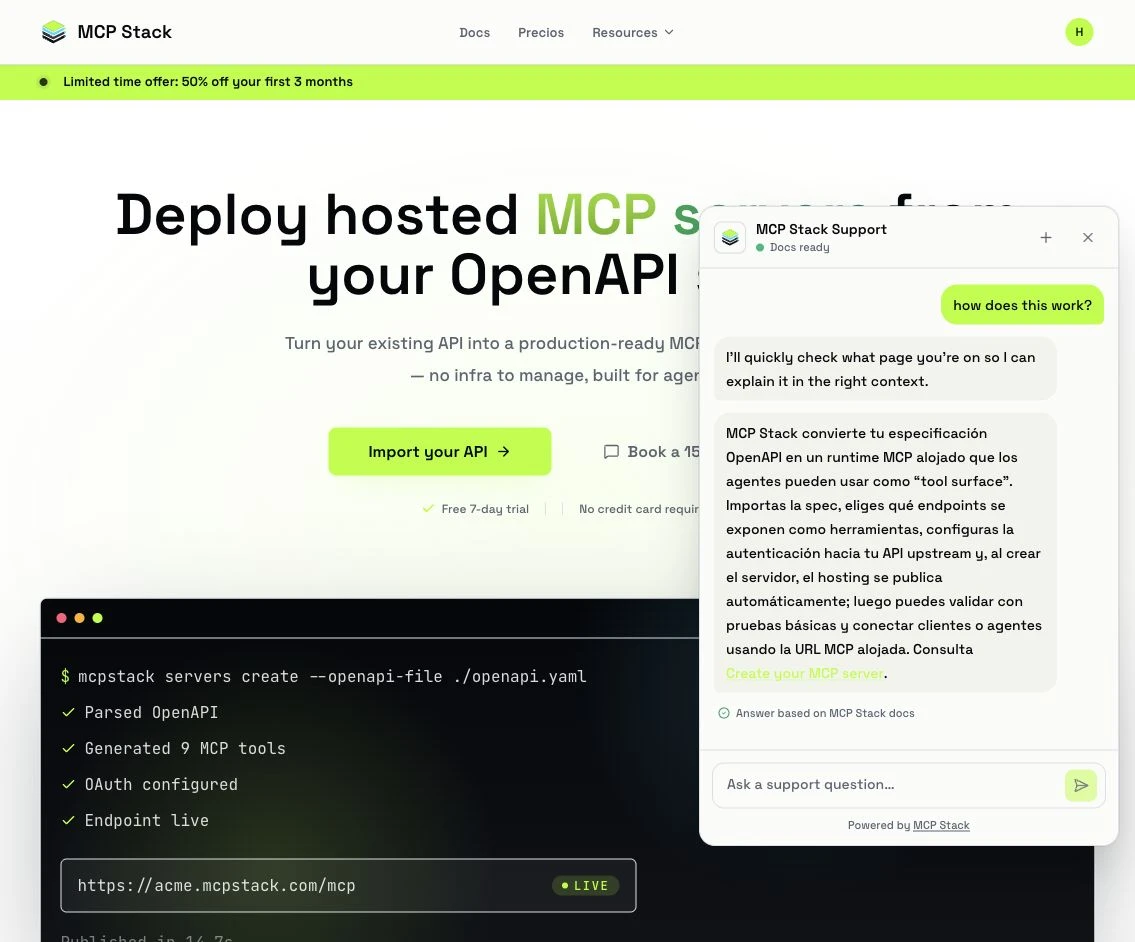This screenshot has width=1135, height=942.
Task: Send message with paper plane icon
Action: click(1080, 786)
